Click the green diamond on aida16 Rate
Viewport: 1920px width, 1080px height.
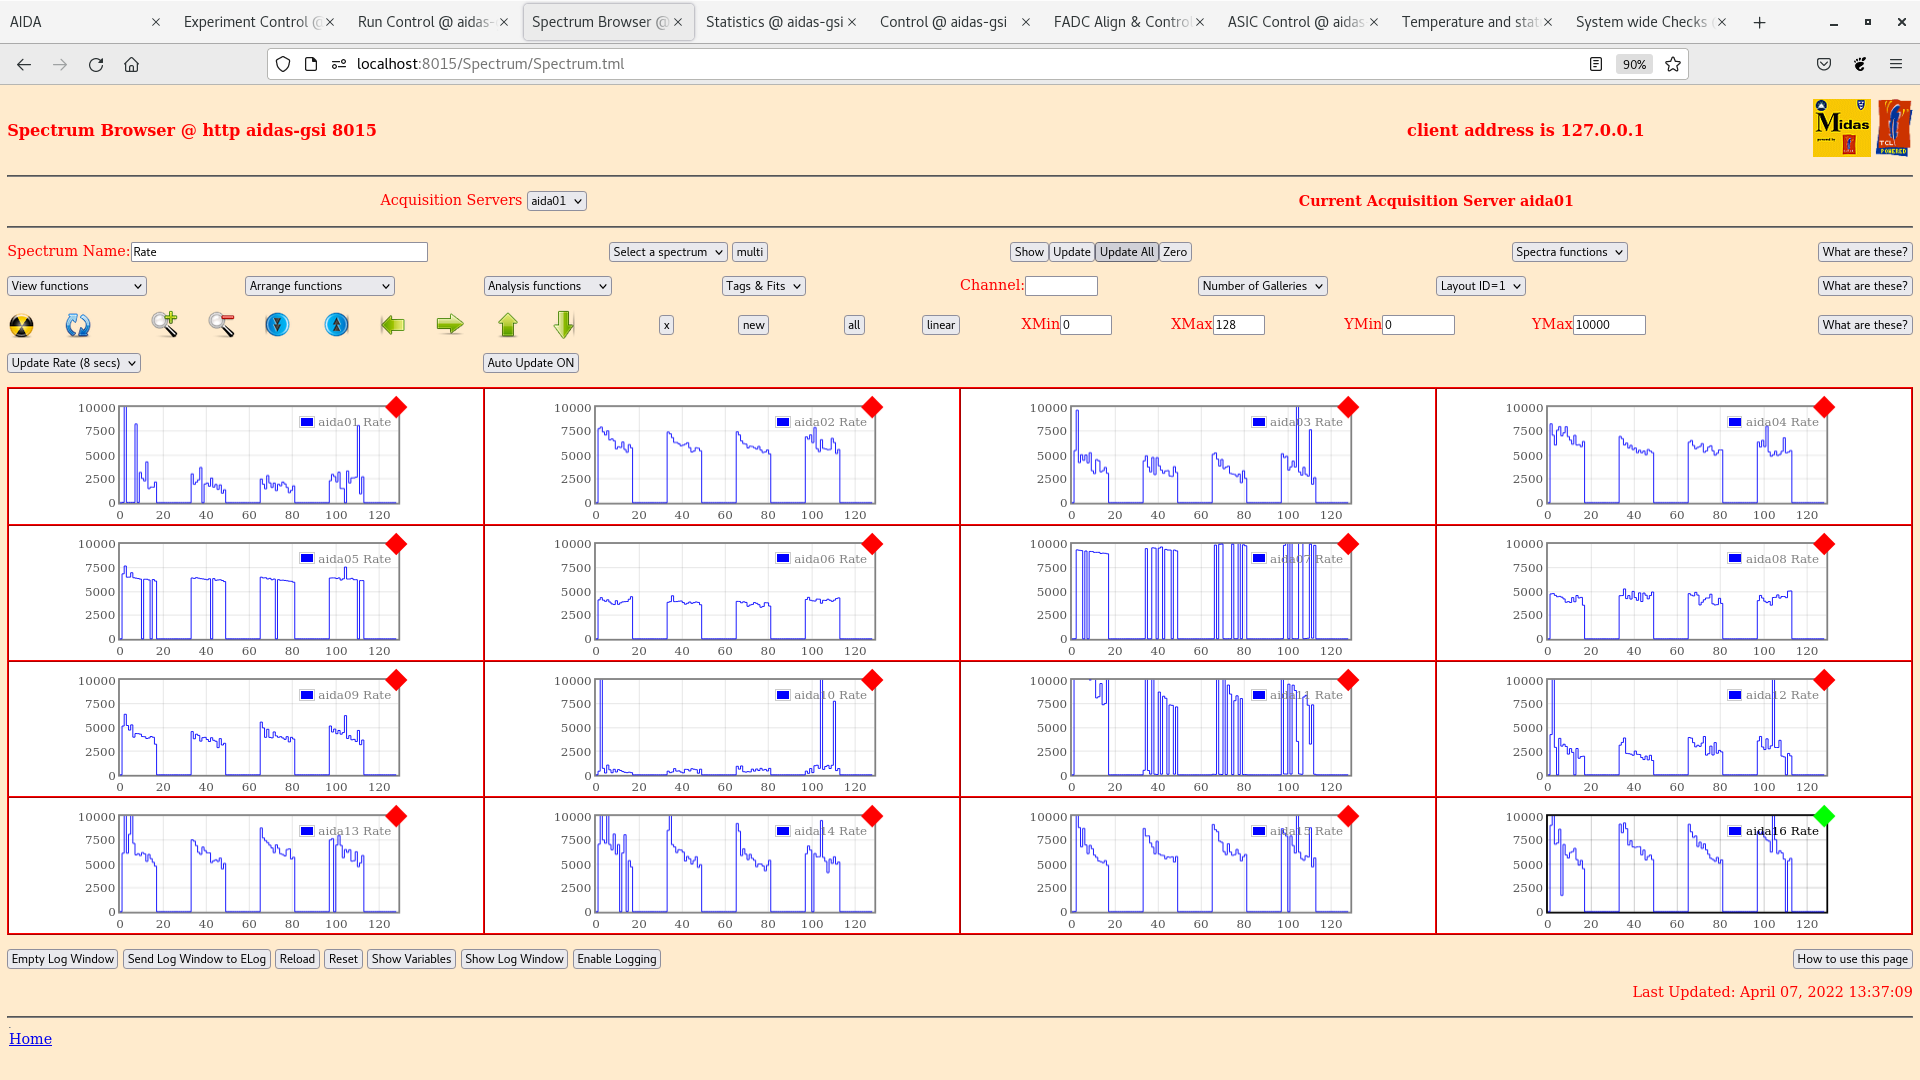tap(1824, 816)
